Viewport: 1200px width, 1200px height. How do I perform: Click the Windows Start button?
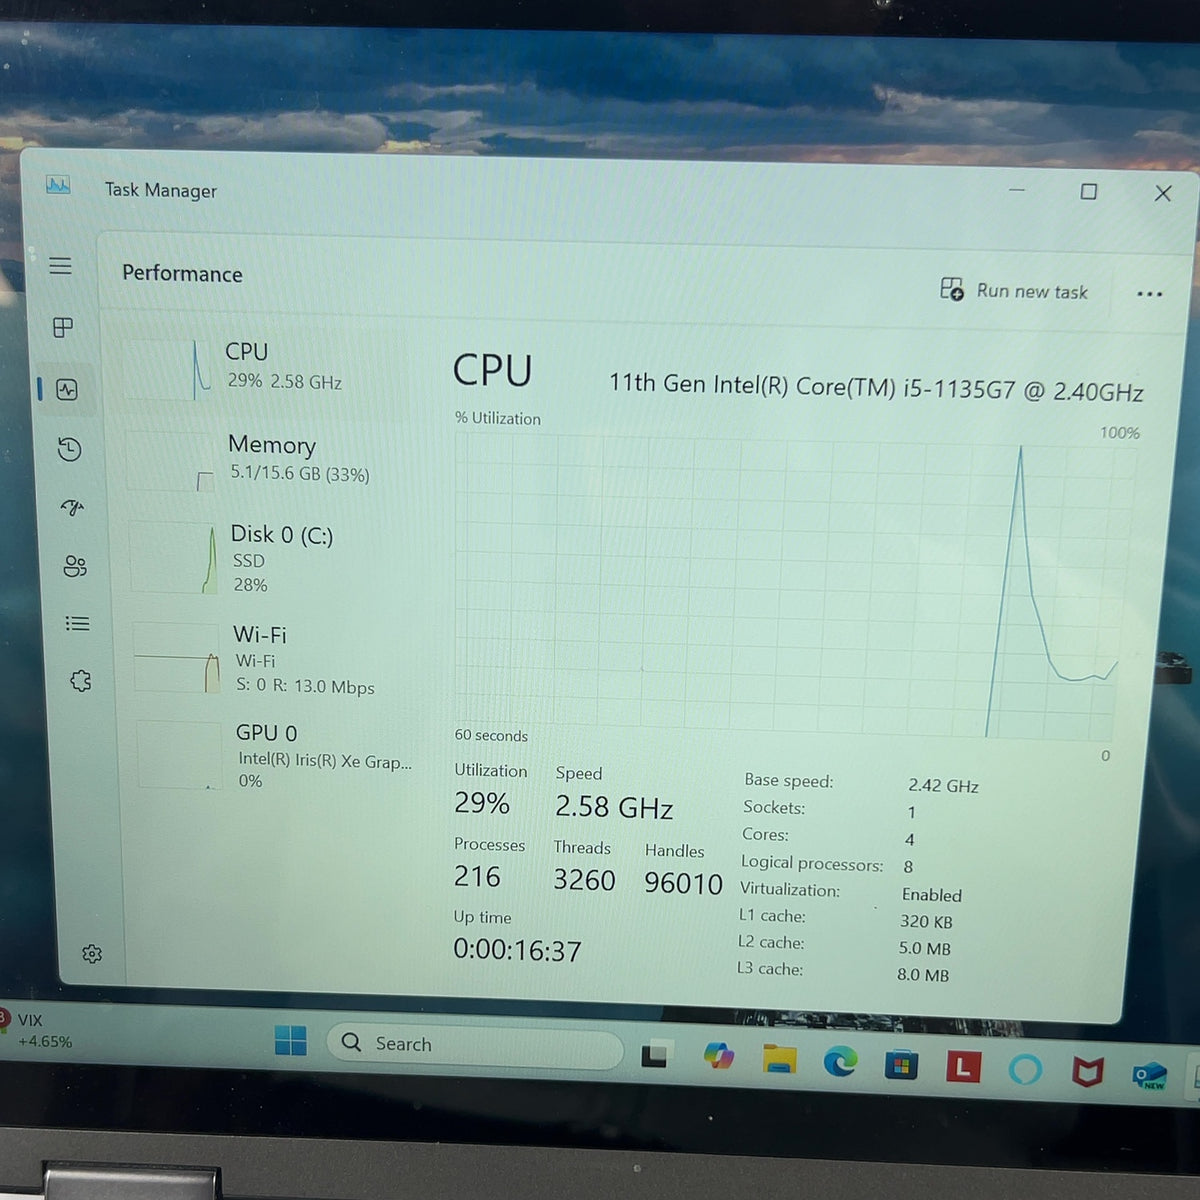pyautogui.click(x=291, y=1041)
